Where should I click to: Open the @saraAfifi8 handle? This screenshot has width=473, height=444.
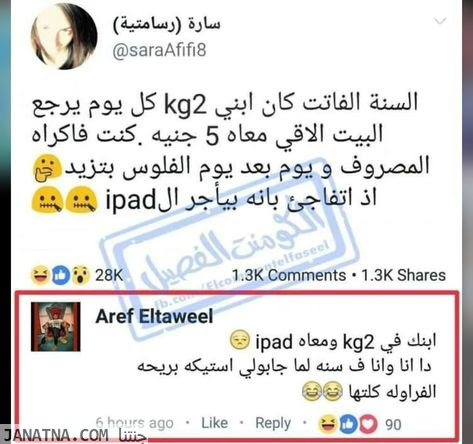[159, 51]
